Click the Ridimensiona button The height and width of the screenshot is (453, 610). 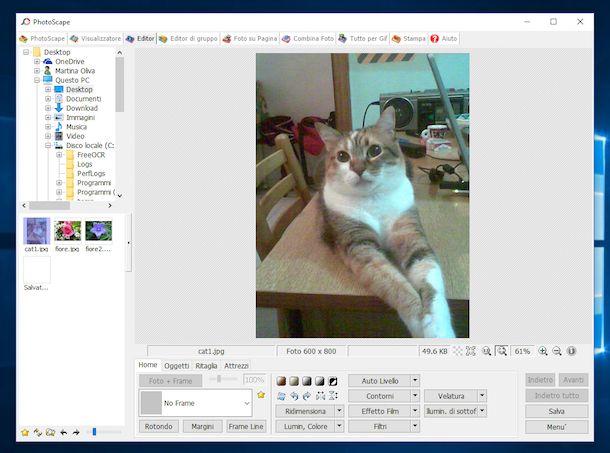[x=305, y=411]
